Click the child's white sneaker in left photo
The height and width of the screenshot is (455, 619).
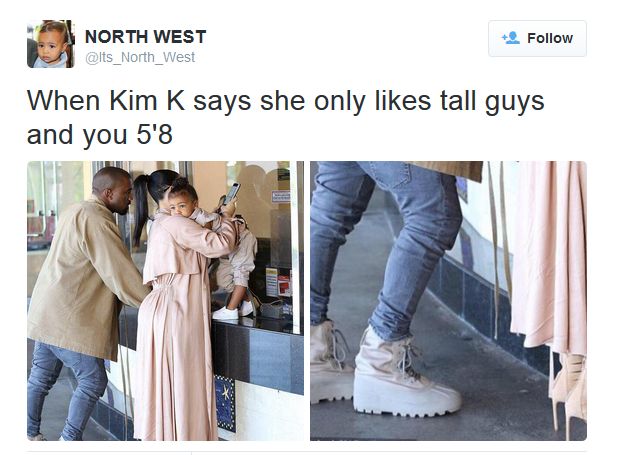(226, 313)
